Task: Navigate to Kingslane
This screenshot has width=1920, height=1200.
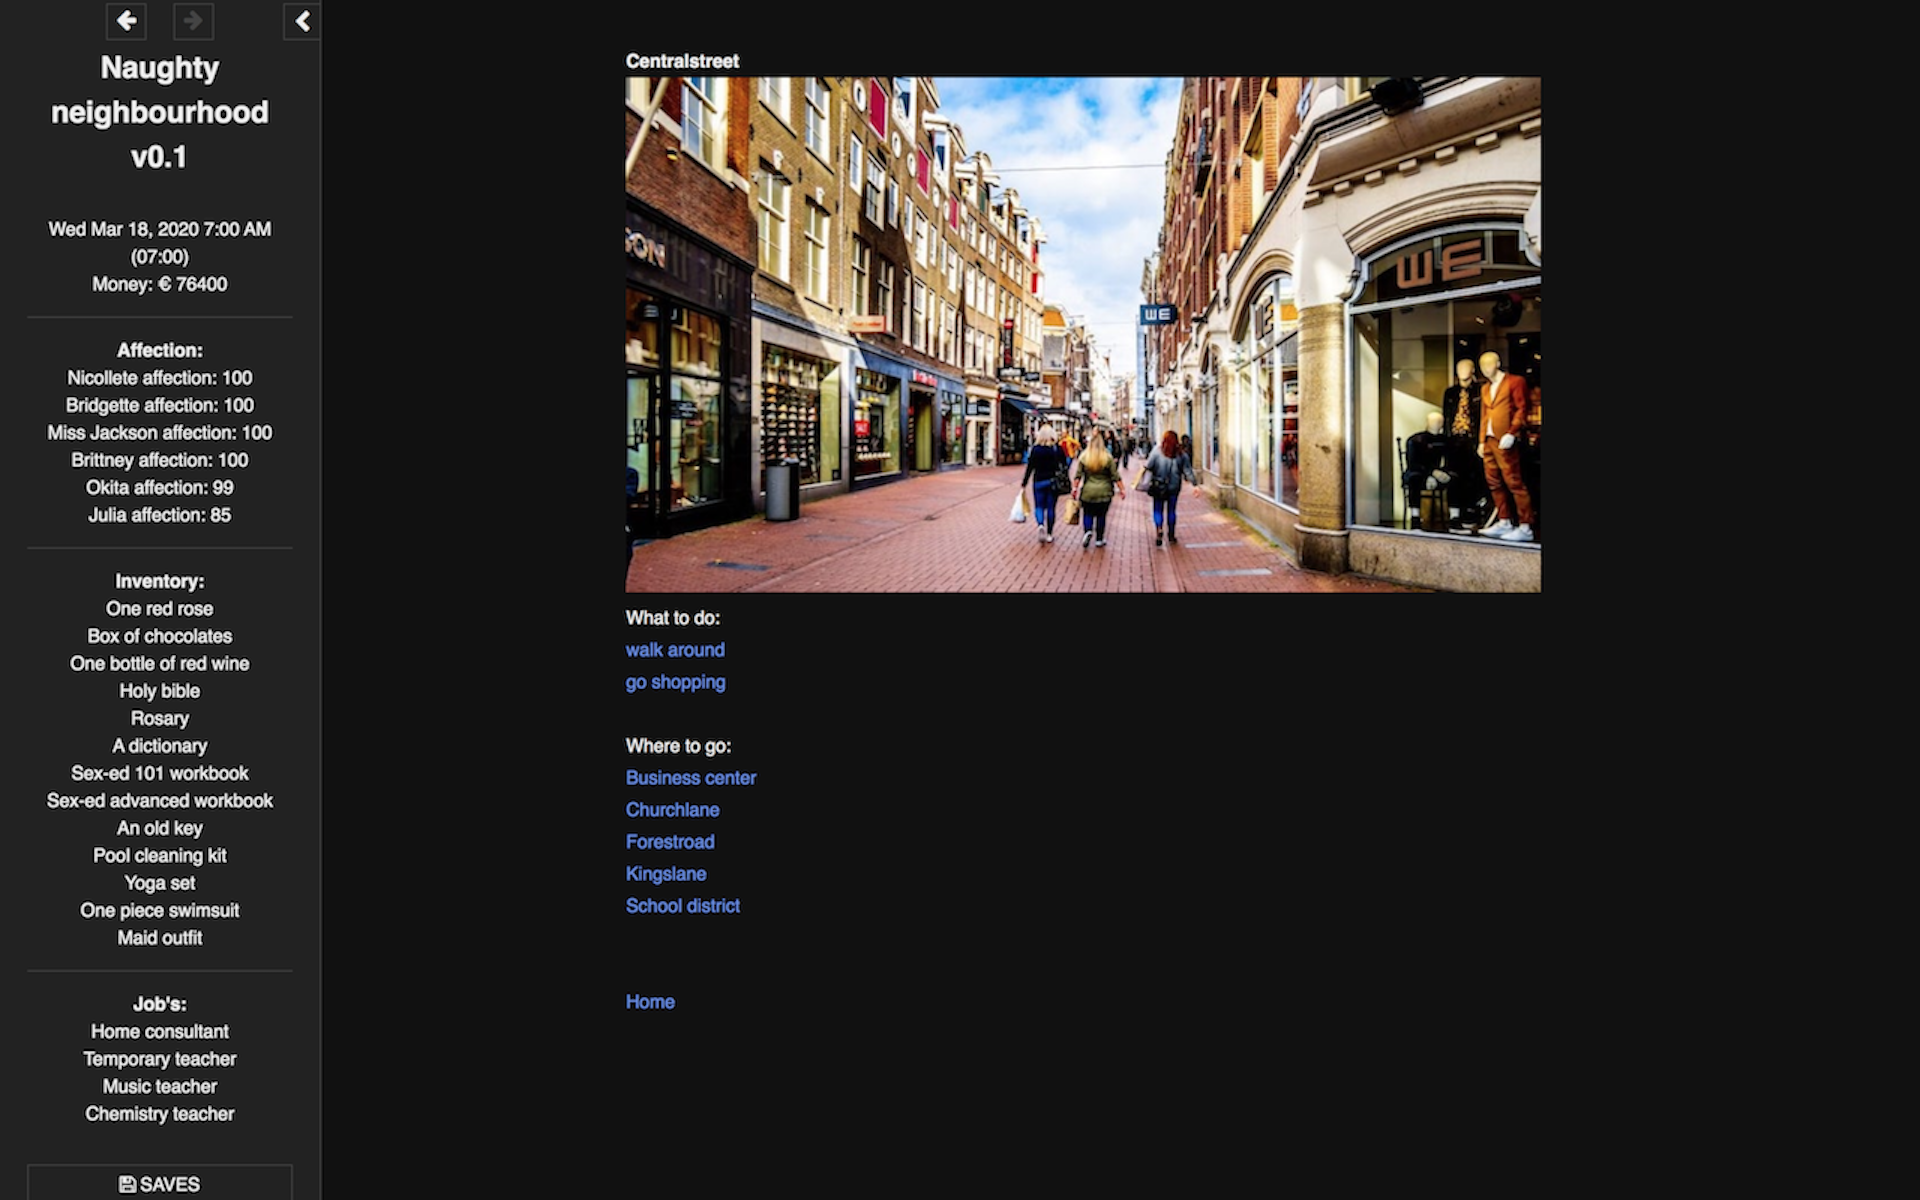Action: (666, 874)
